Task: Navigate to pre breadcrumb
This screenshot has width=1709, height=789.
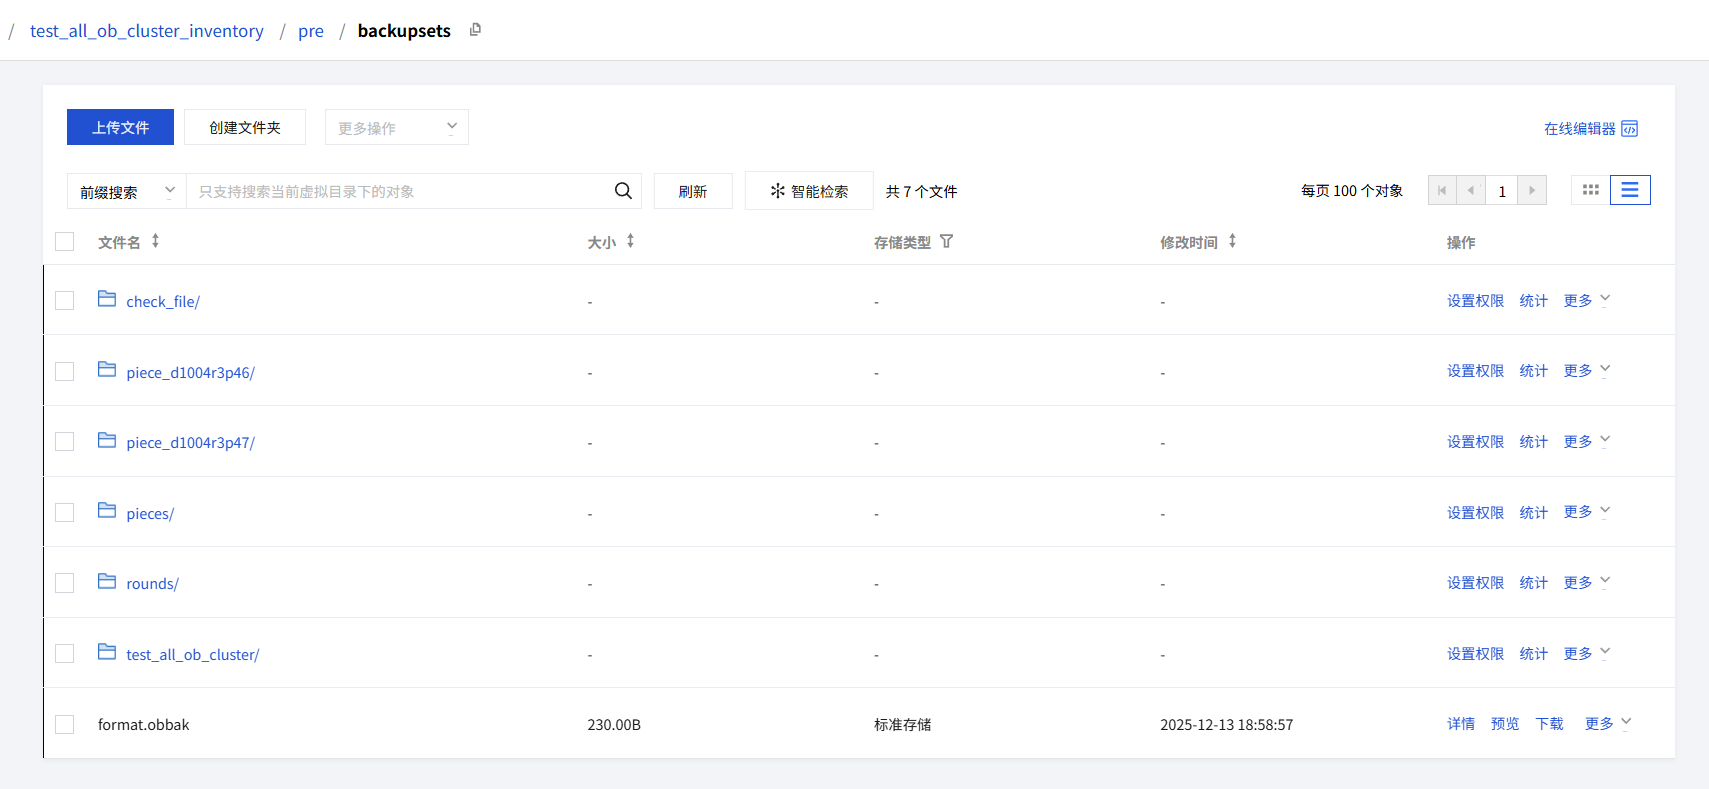Action: [310, 31]
